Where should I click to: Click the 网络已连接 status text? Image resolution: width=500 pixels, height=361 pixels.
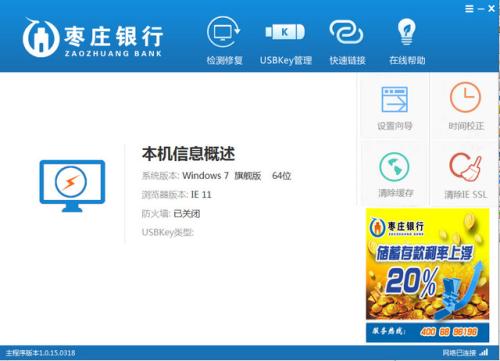click(x=459, y=353)
